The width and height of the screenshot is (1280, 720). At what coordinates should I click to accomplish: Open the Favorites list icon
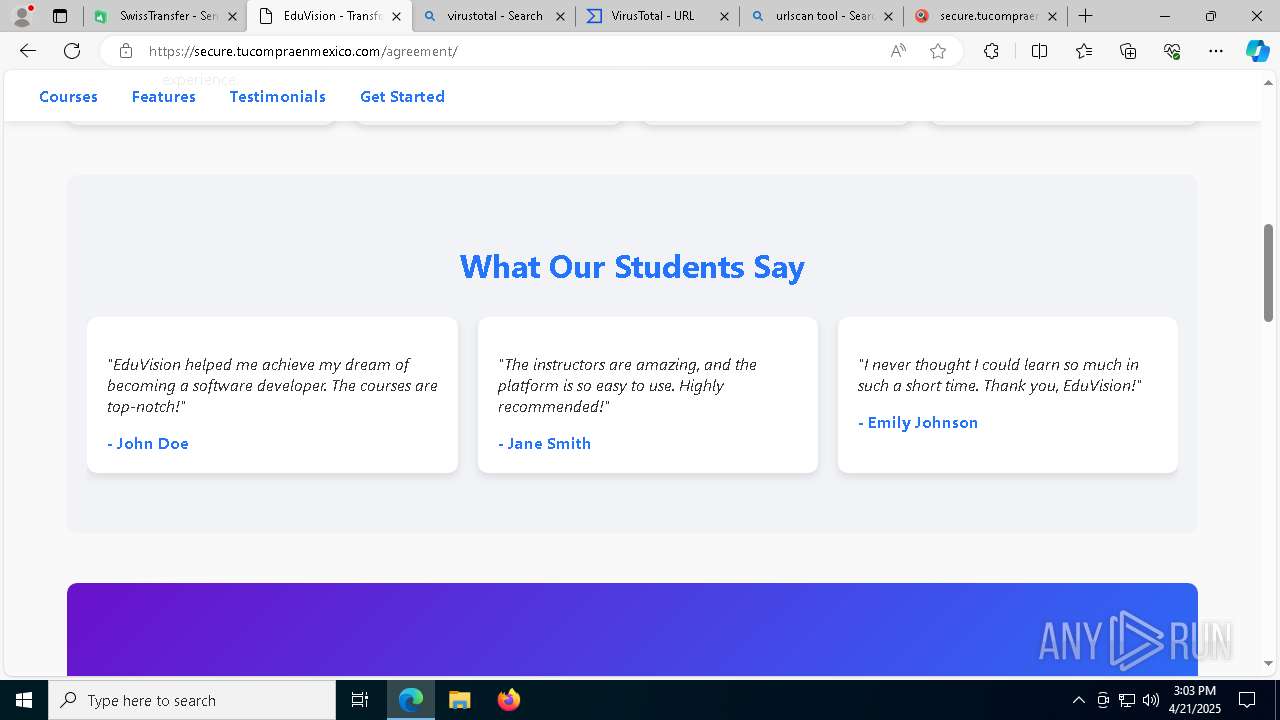1084,51
